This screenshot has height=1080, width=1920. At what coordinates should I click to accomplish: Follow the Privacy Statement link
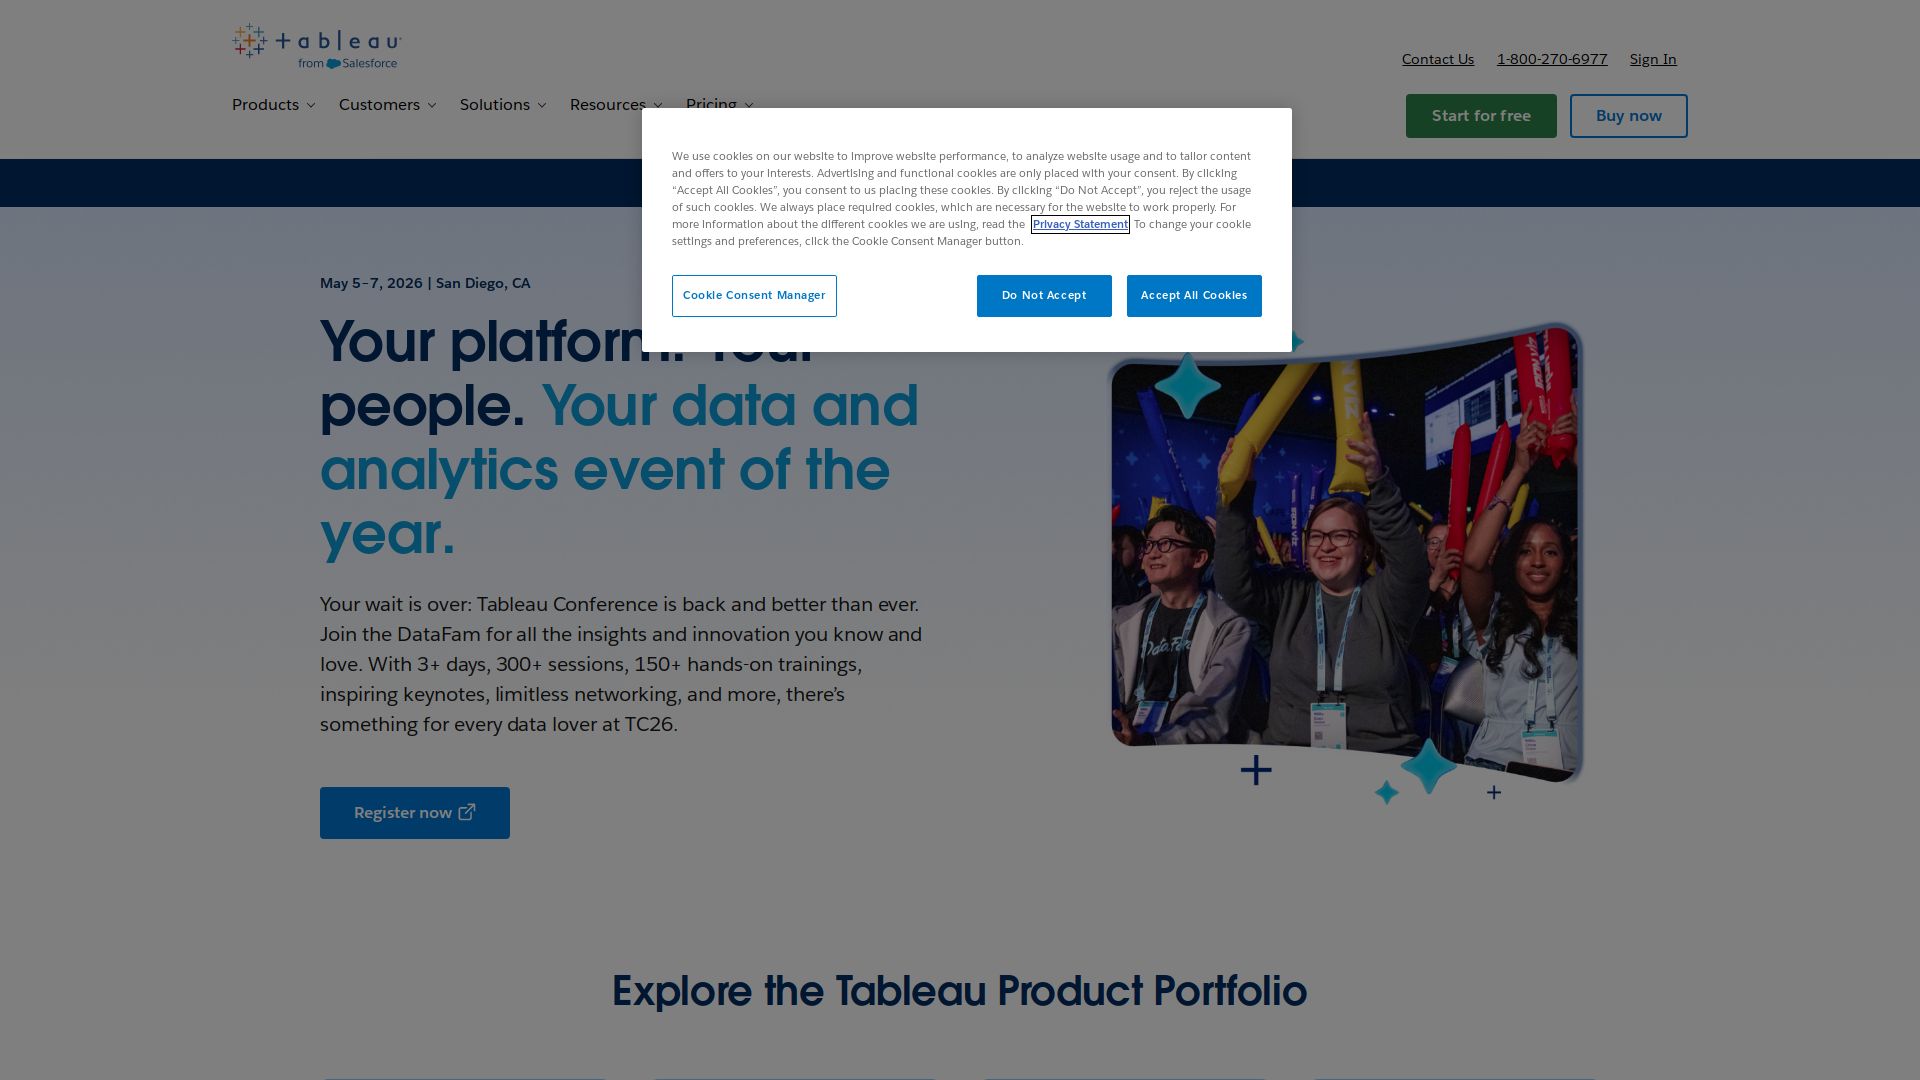pos(1080,224)
